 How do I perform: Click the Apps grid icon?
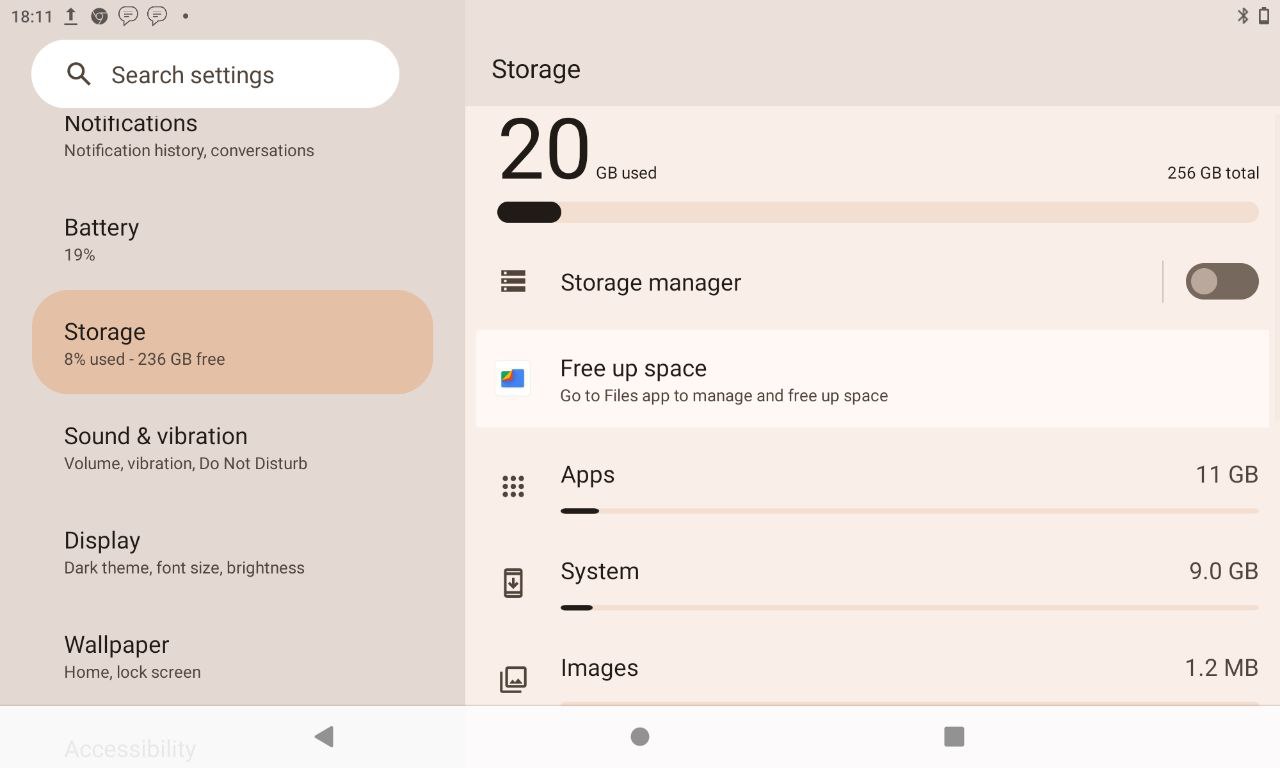click(513, 487)
